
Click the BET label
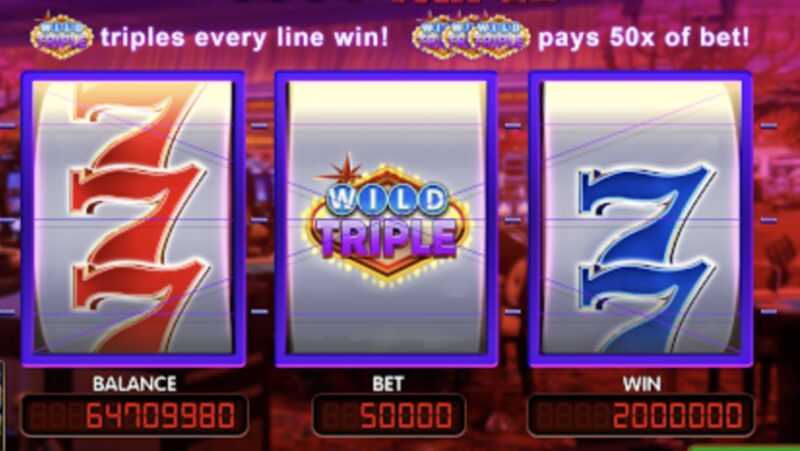(388, 384)
